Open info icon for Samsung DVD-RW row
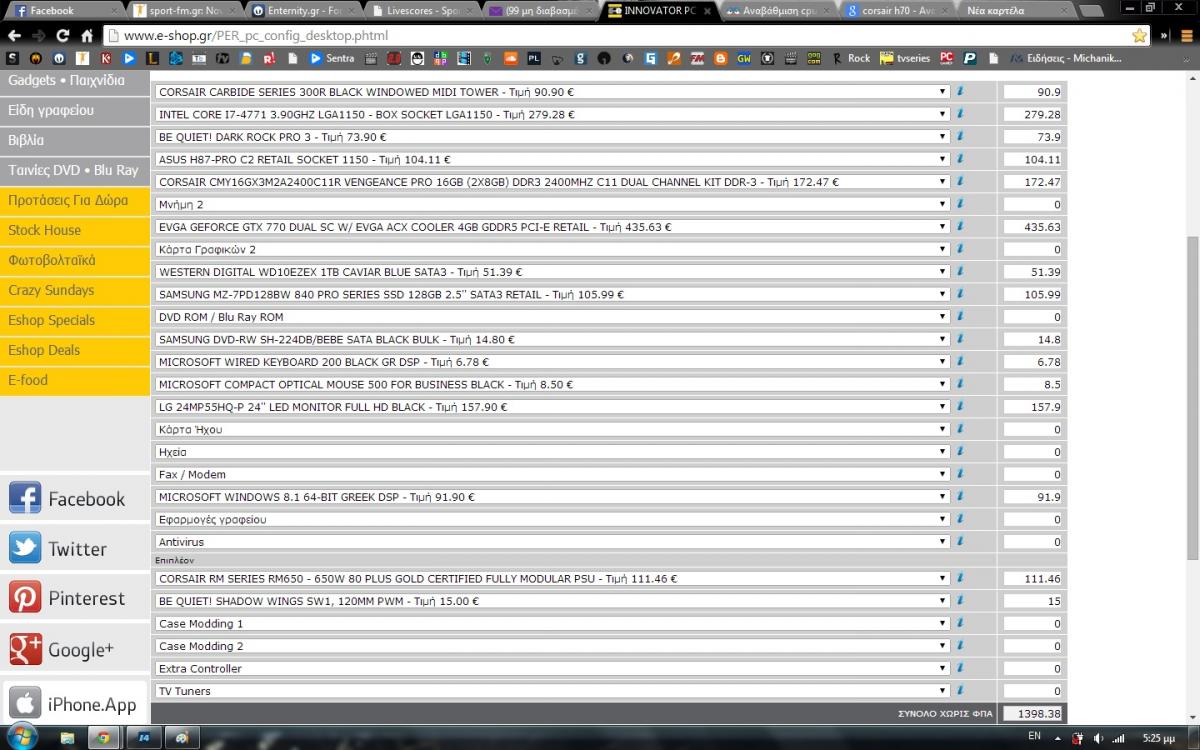Image resolution: width=1200 pixels, height=750 pixels. 959,339
